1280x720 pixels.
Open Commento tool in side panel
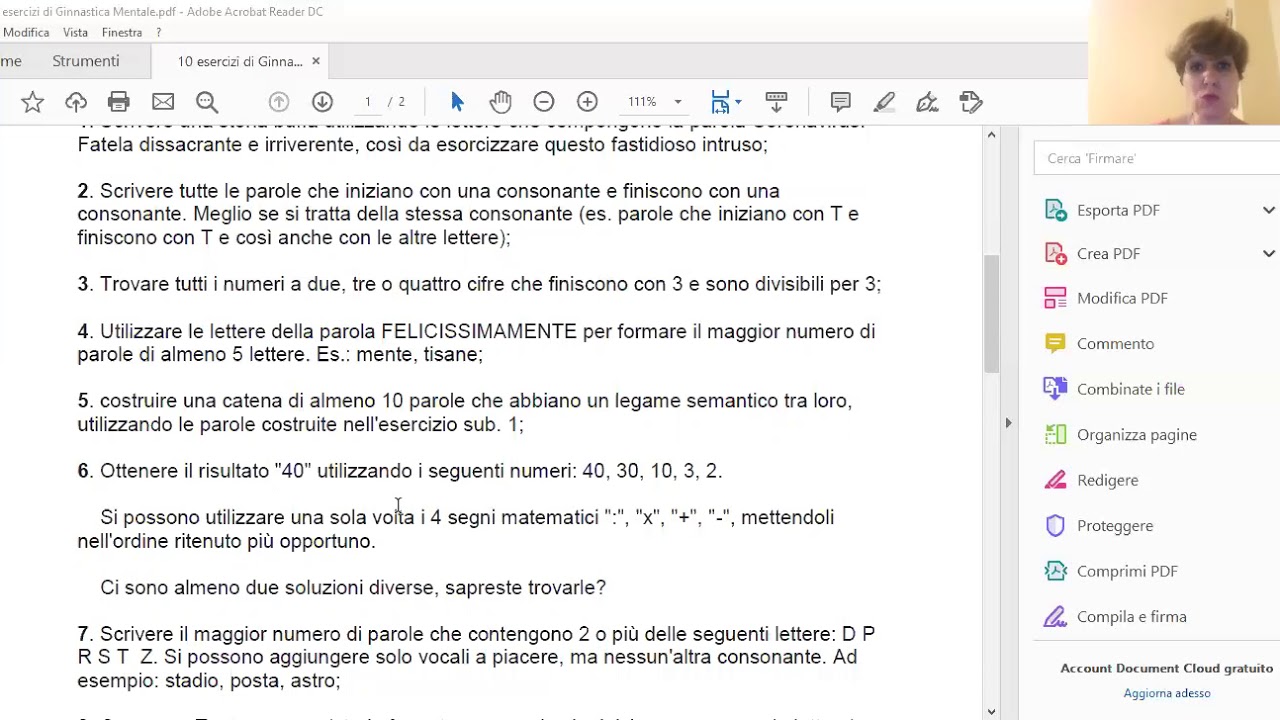coord(1115,343)
